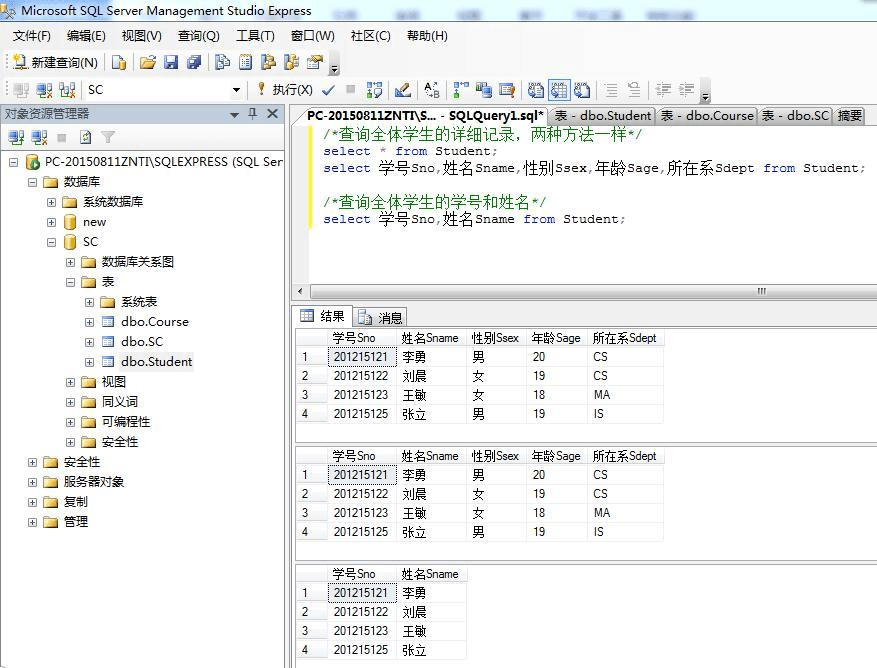Switch to the 摘要 tab

850,116
